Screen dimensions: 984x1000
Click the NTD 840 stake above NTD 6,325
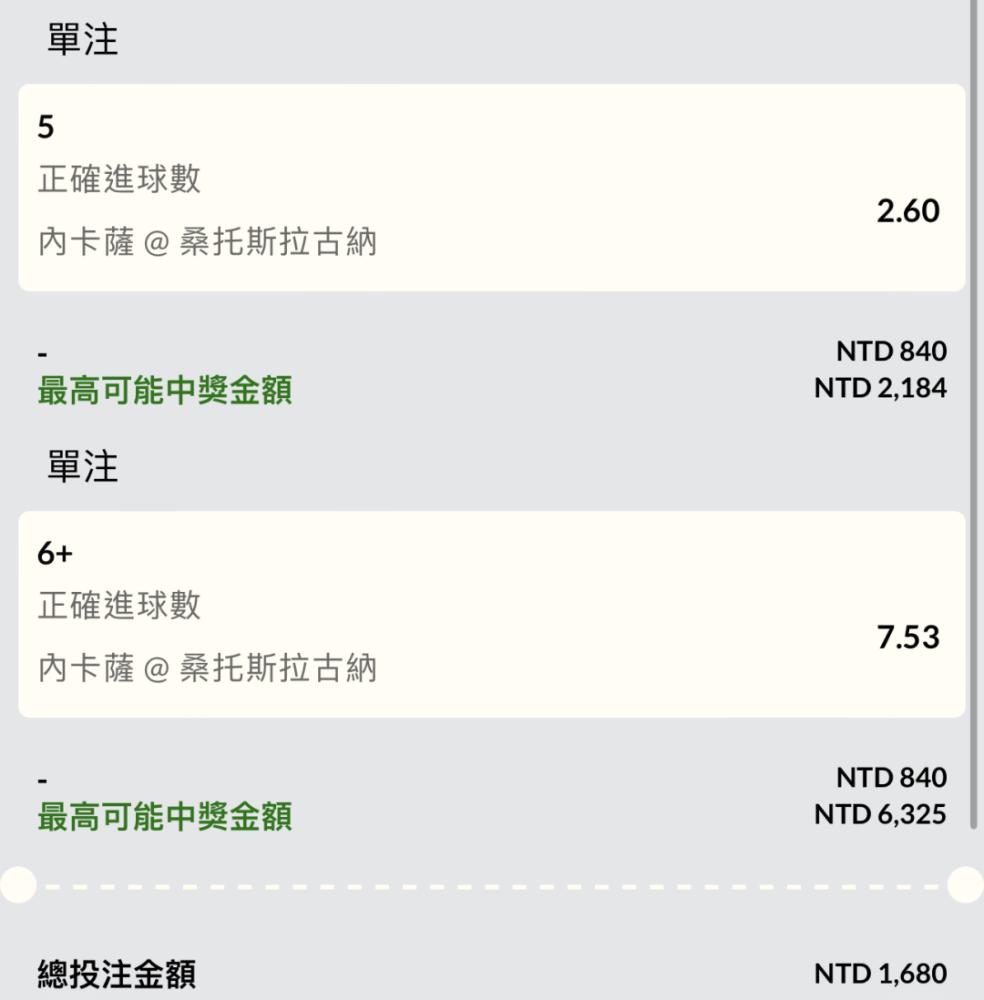click(891, 777)
